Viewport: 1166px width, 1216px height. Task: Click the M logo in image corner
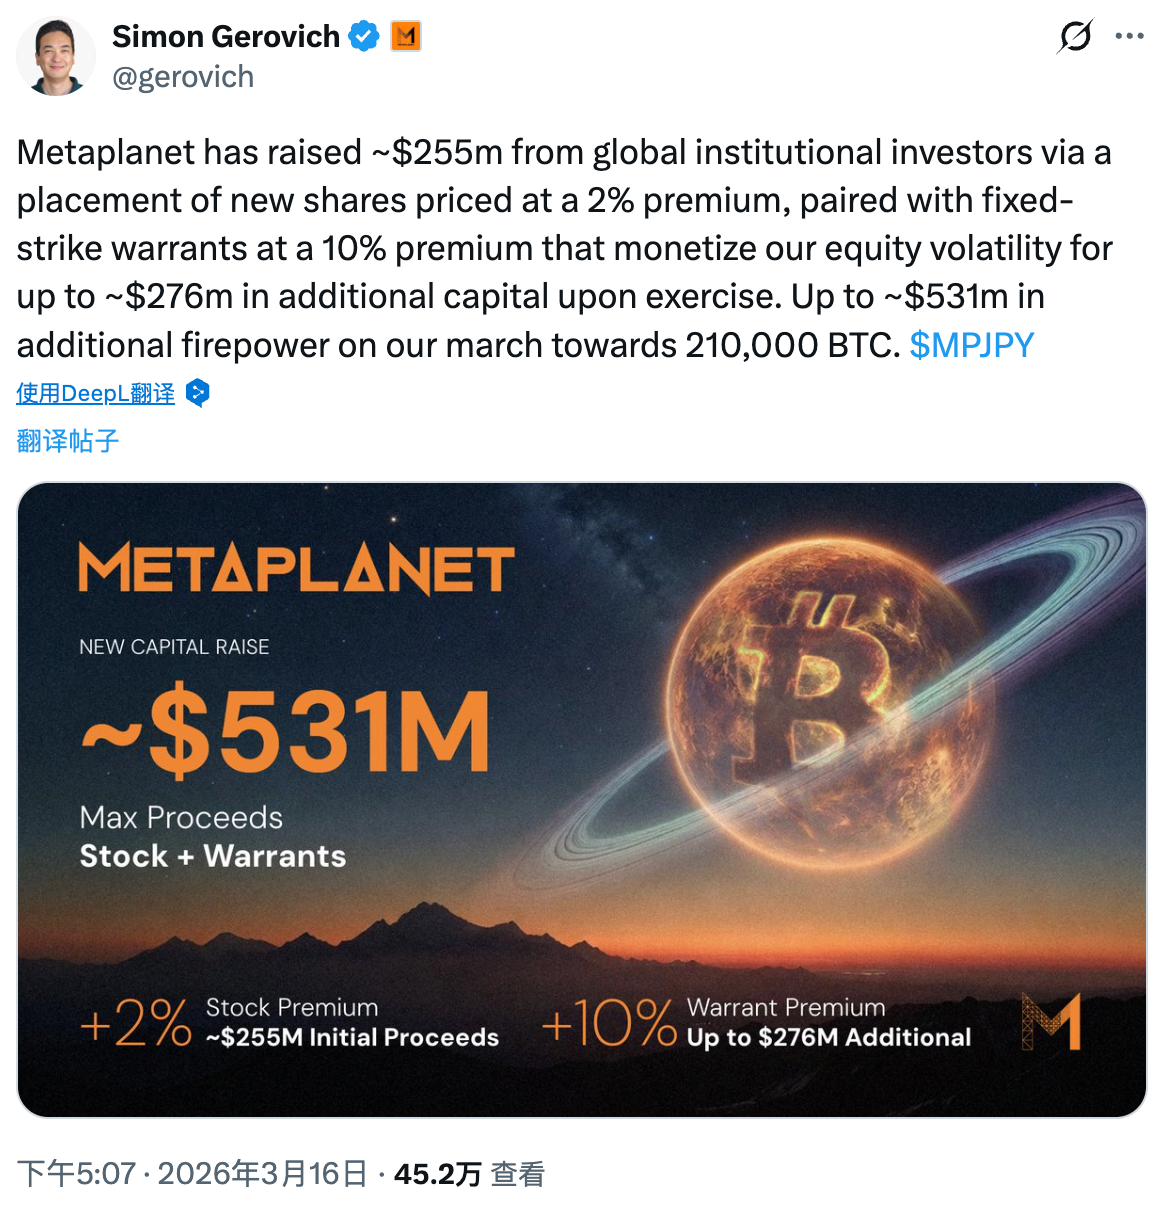(x=1051, y=1021)
